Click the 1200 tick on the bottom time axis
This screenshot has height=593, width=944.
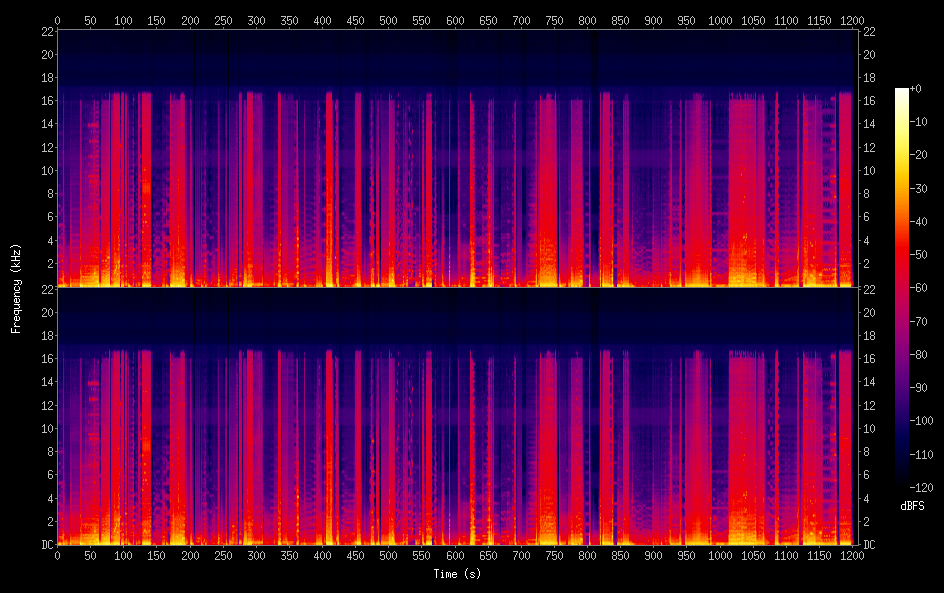(x=852, y=555)
